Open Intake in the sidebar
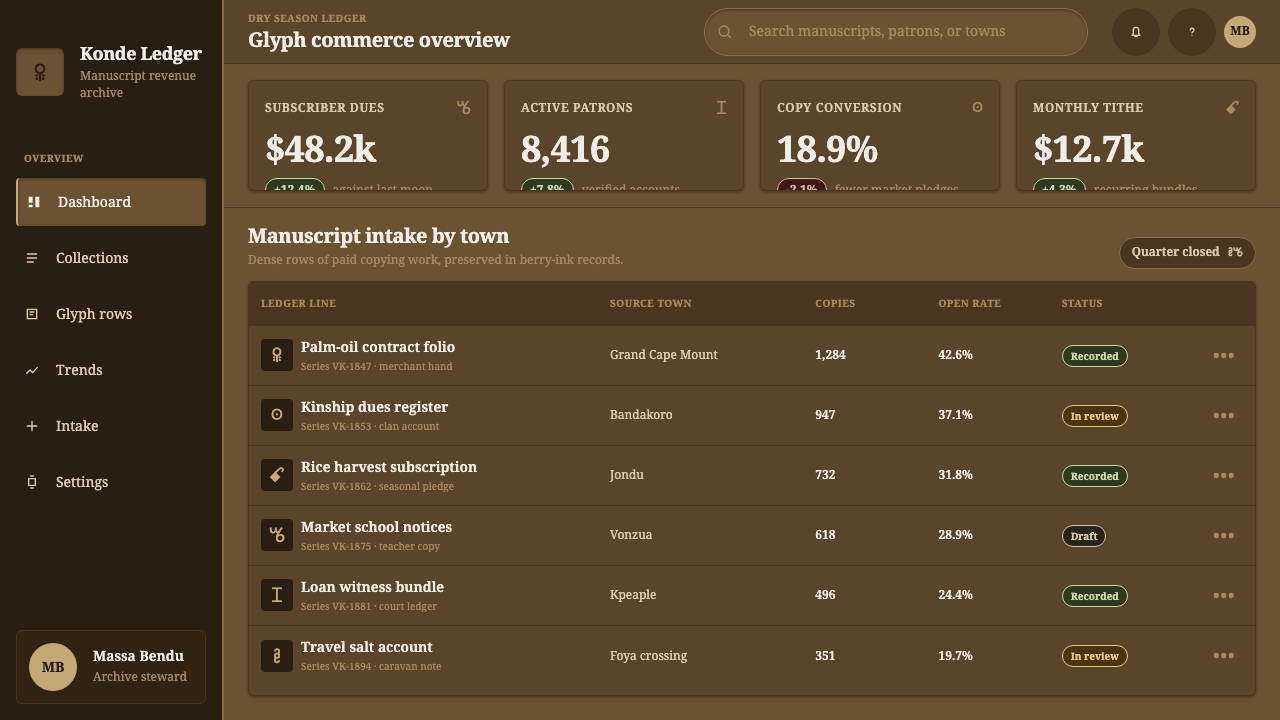 111,426
